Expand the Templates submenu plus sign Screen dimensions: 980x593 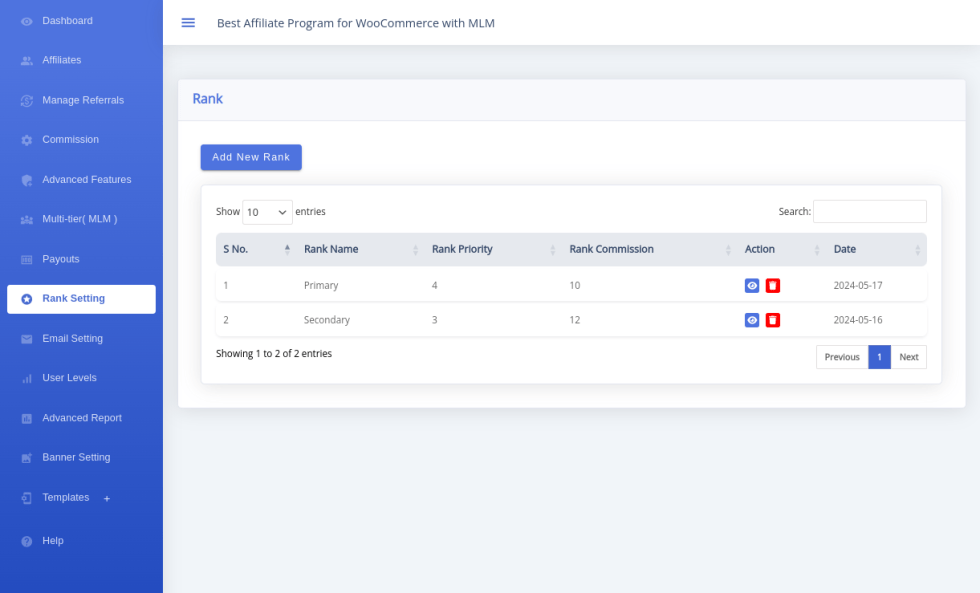107,498
